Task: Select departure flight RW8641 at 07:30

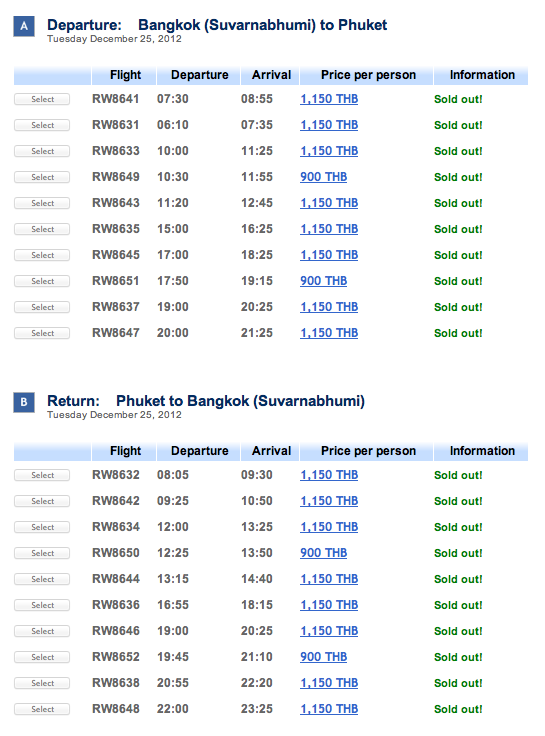Action: (x=42, y=99)
